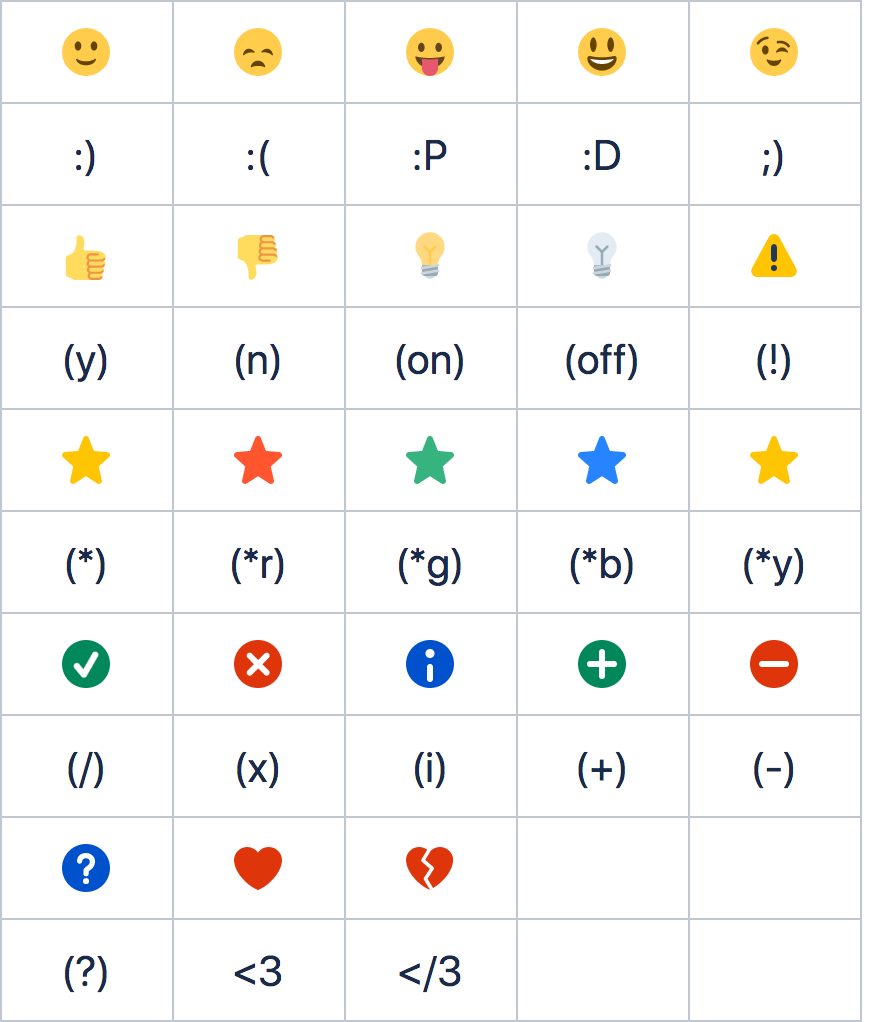Click the grey unlit light bulb icon
Screen dimensions: 880x1022
602,255
